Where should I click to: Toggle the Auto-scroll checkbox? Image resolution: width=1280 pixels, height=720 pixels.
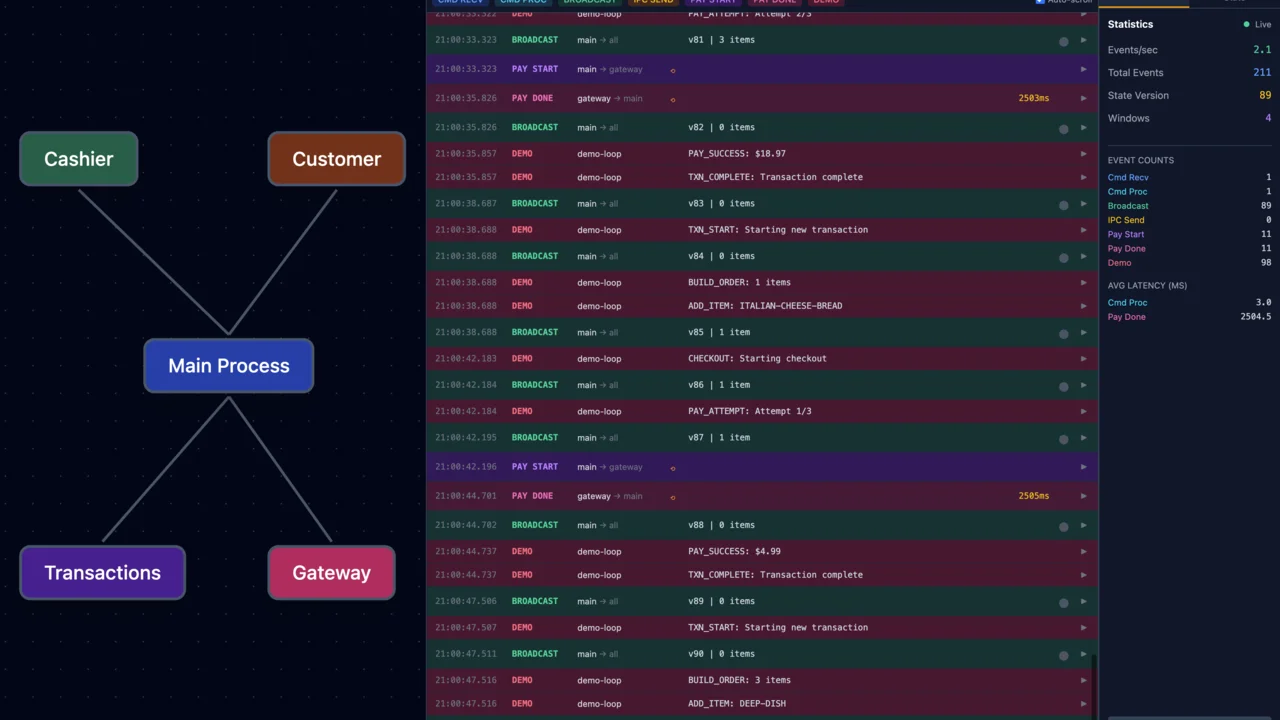click(1040, 2)
